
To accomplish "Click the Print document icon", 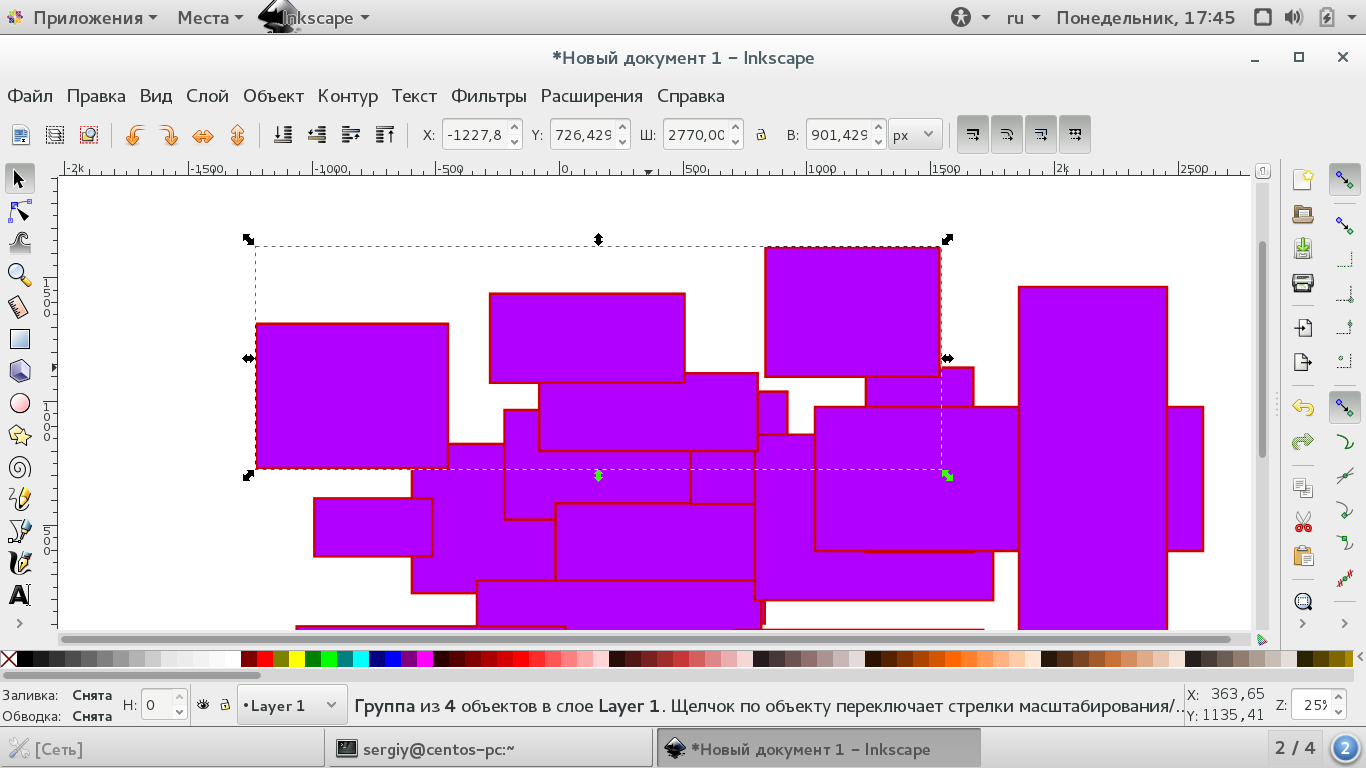I will coord(1303,282).
